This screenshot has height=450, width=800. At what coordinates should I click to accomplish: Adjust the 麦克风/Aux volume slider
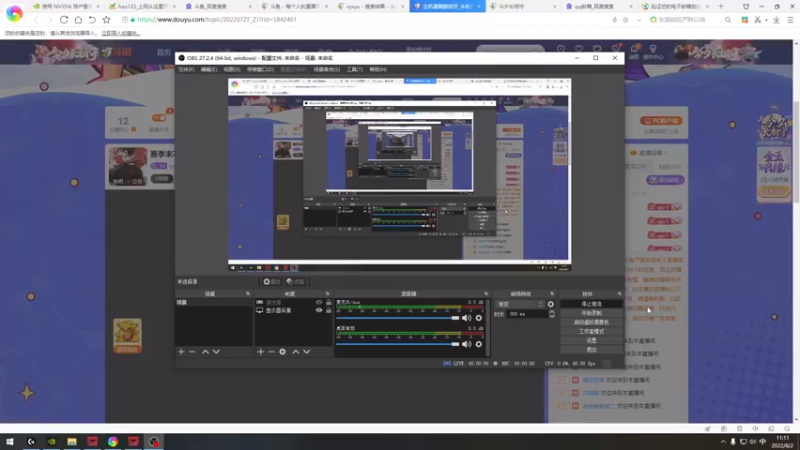pos(398,318)
